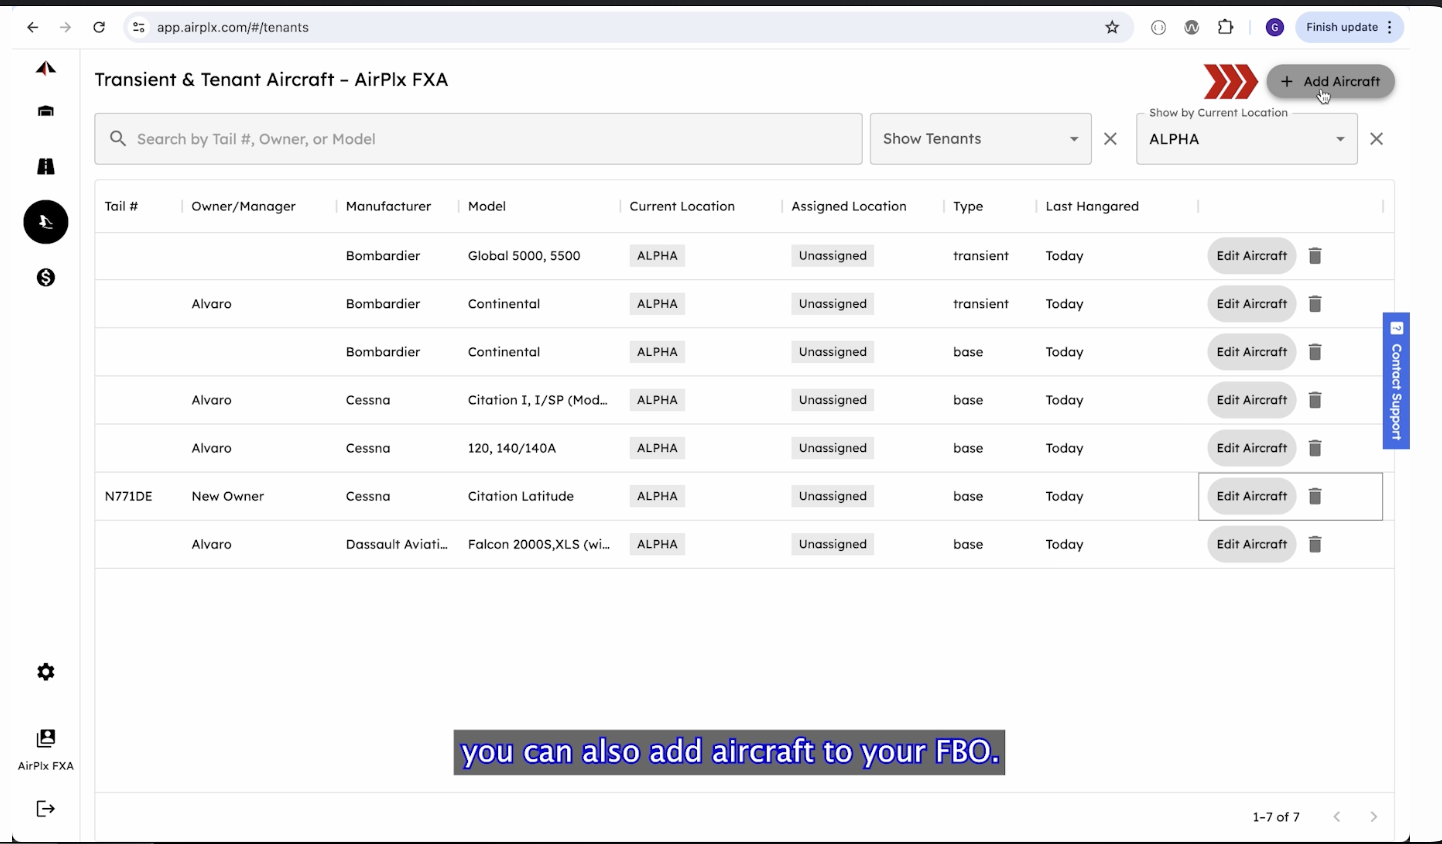
Task: Click the Add Aircraft button
Action: [1330, 82]
